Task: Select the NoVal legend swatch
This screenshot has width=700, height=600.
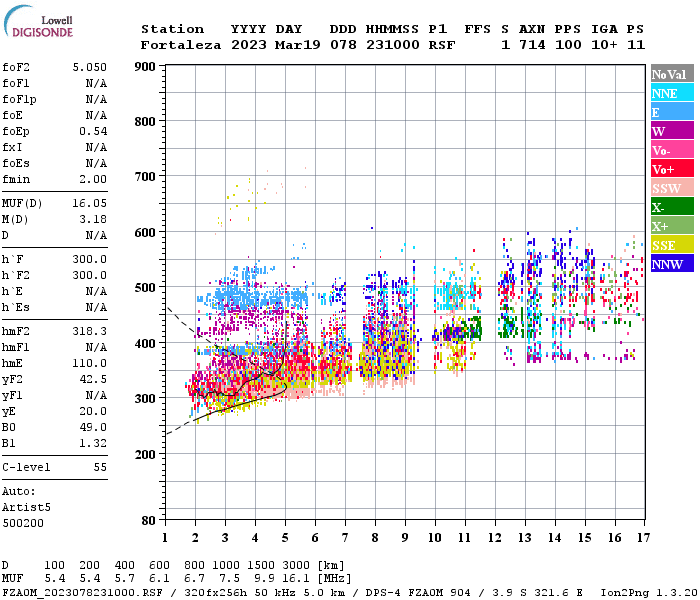Action: tap(672, 74)
